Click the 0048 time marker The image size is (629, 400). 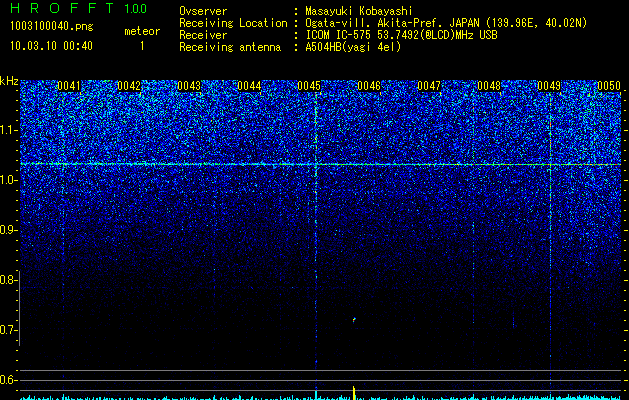click(x=489, y=86)
